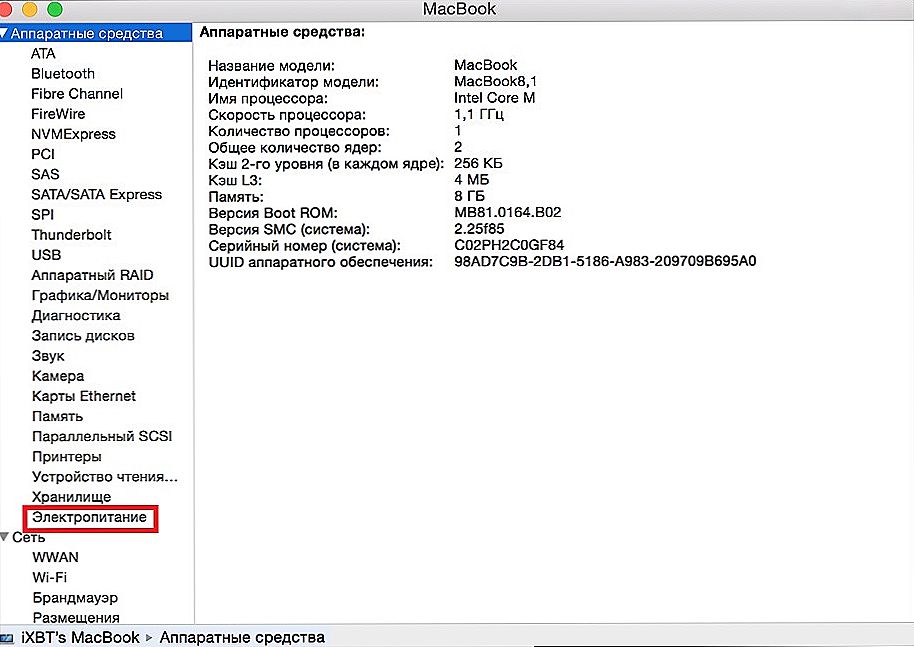Click the green zoom window button
The width and height of the screenshot is (914, 647).
[54, 9]
